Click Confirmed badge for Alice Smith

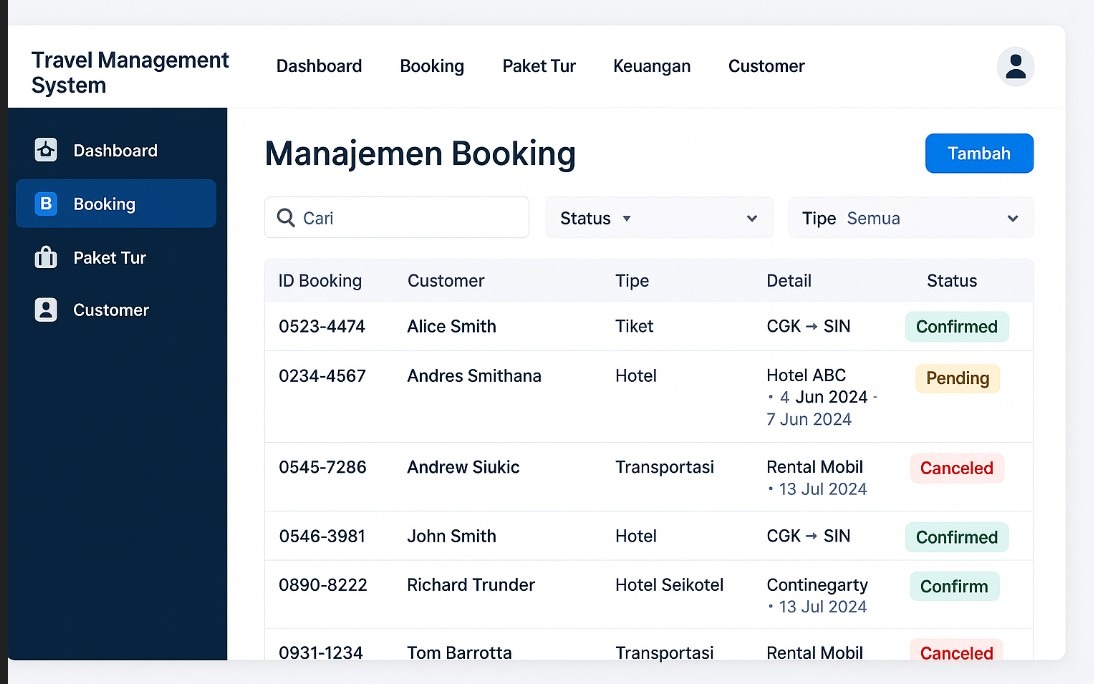click(x=957, y=327)
